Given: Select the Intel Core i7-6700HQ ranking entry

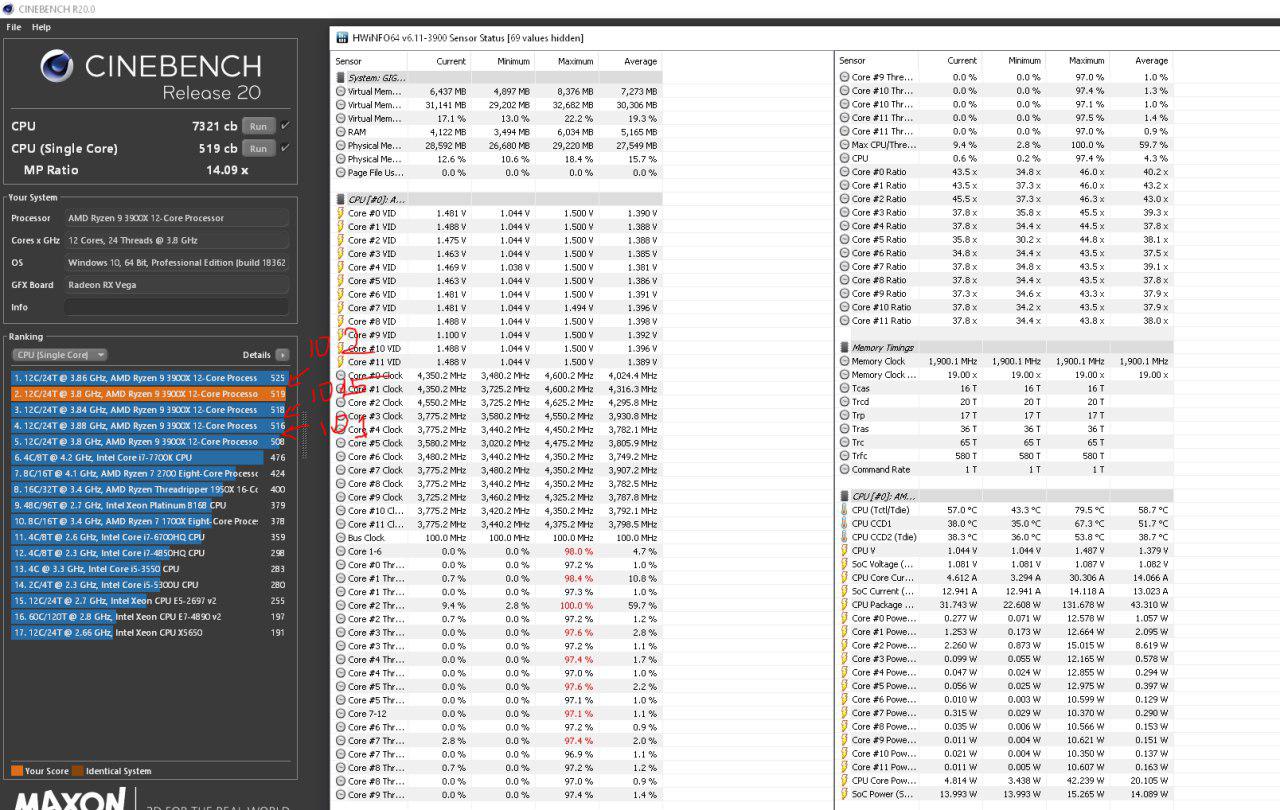Looking at the screenshot, I should [x=150, y=537].
